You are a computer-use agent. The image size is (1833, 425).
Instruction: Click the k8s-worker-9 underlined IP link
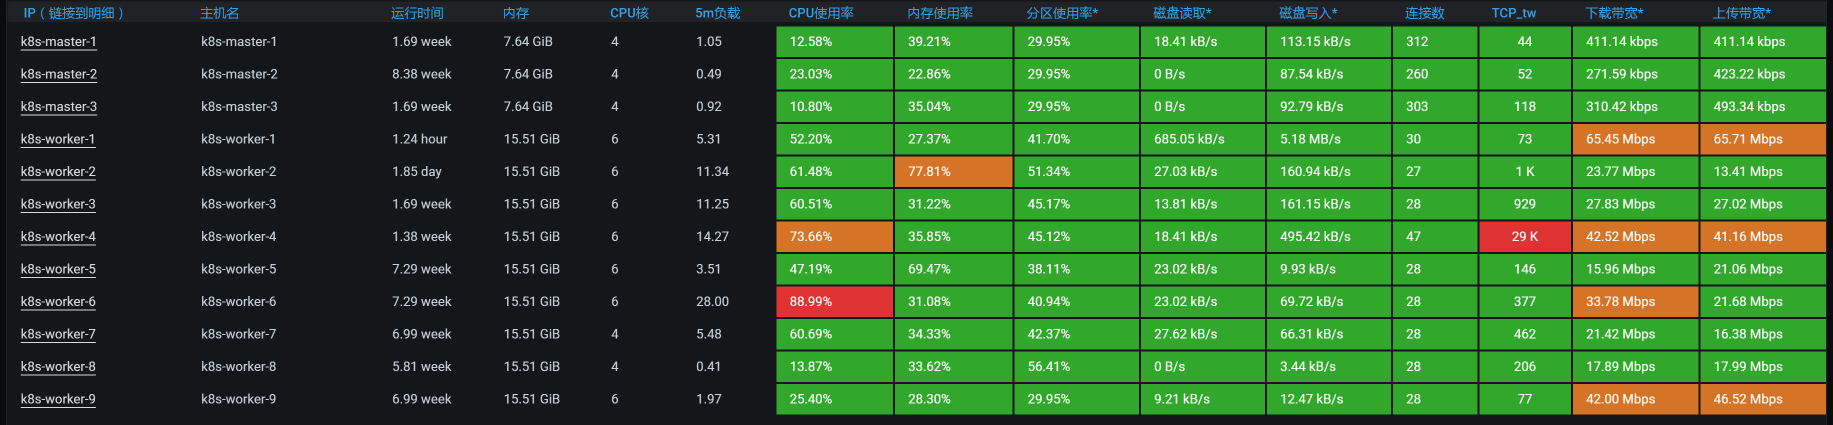(x=58, y=399)
